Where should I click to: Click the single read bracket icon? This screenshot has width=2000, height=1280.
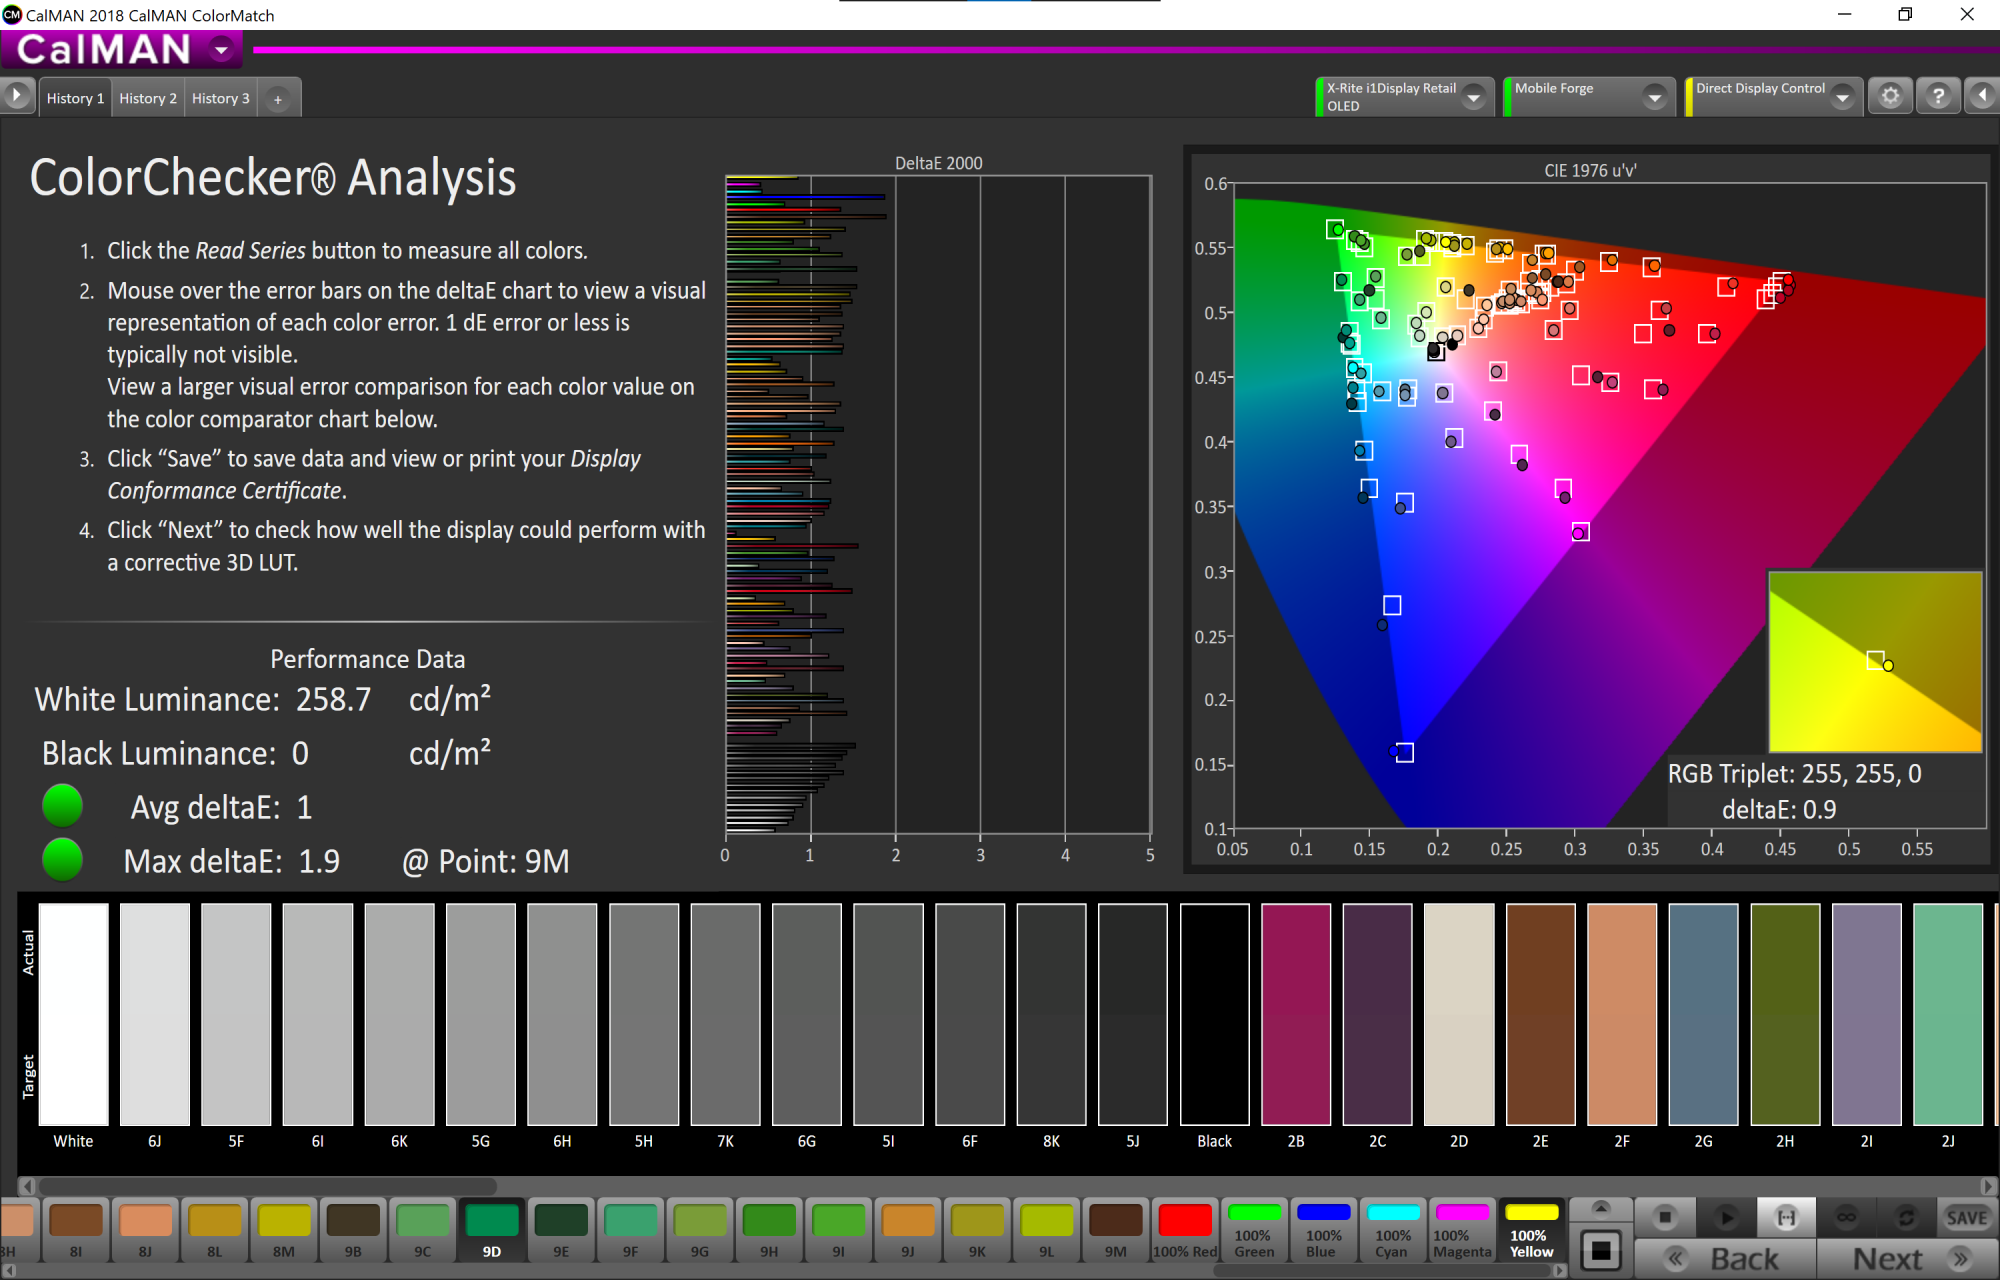pos(1786,1217)
